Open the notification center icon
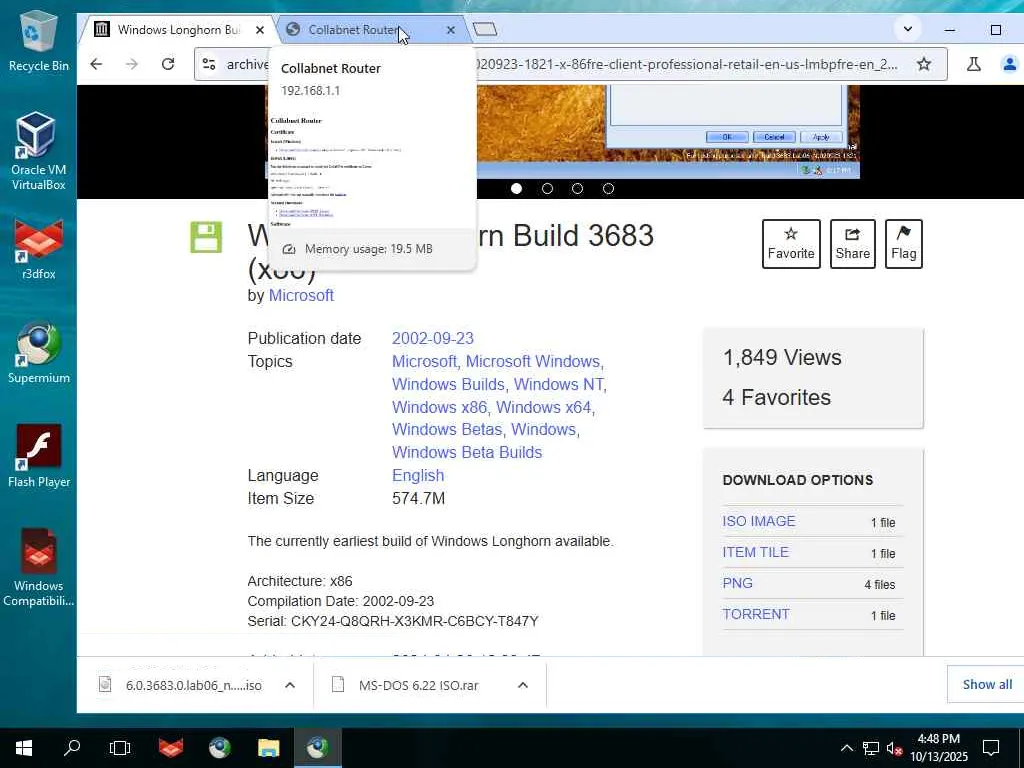Screen dimensions: 1024x768 coord(991,748)
